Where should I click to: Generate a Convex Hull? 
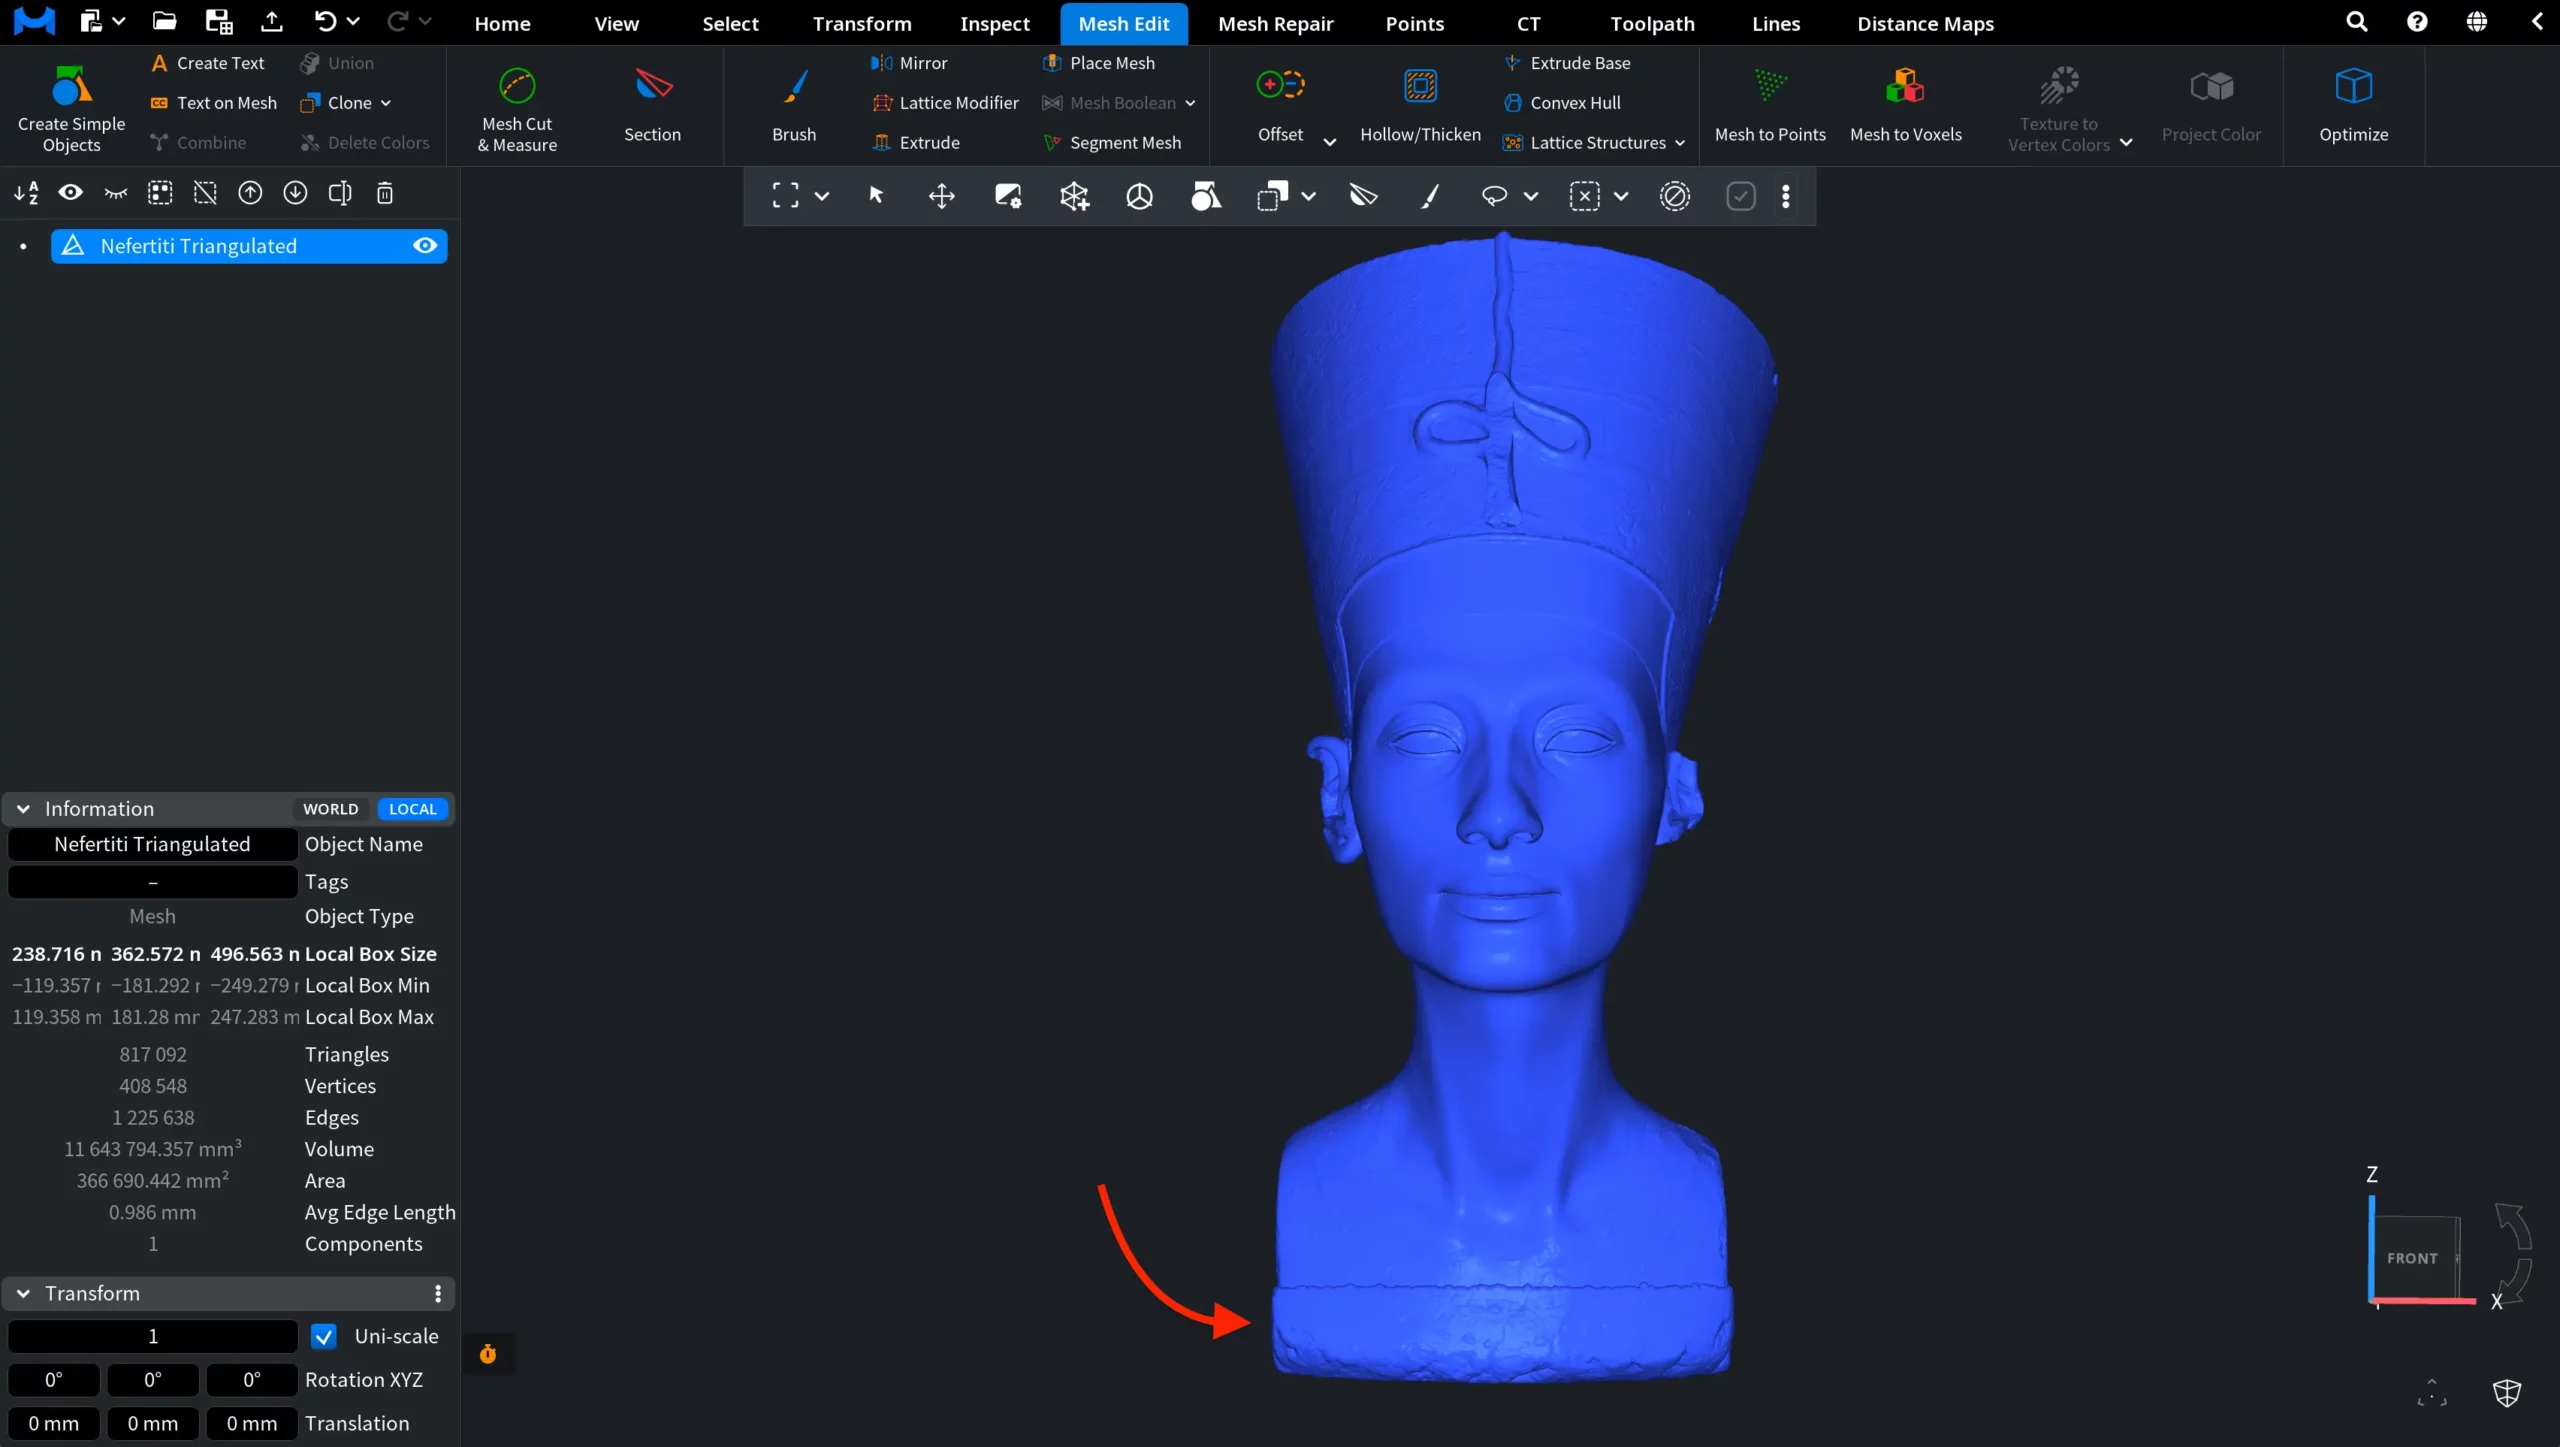[1562, 103]
